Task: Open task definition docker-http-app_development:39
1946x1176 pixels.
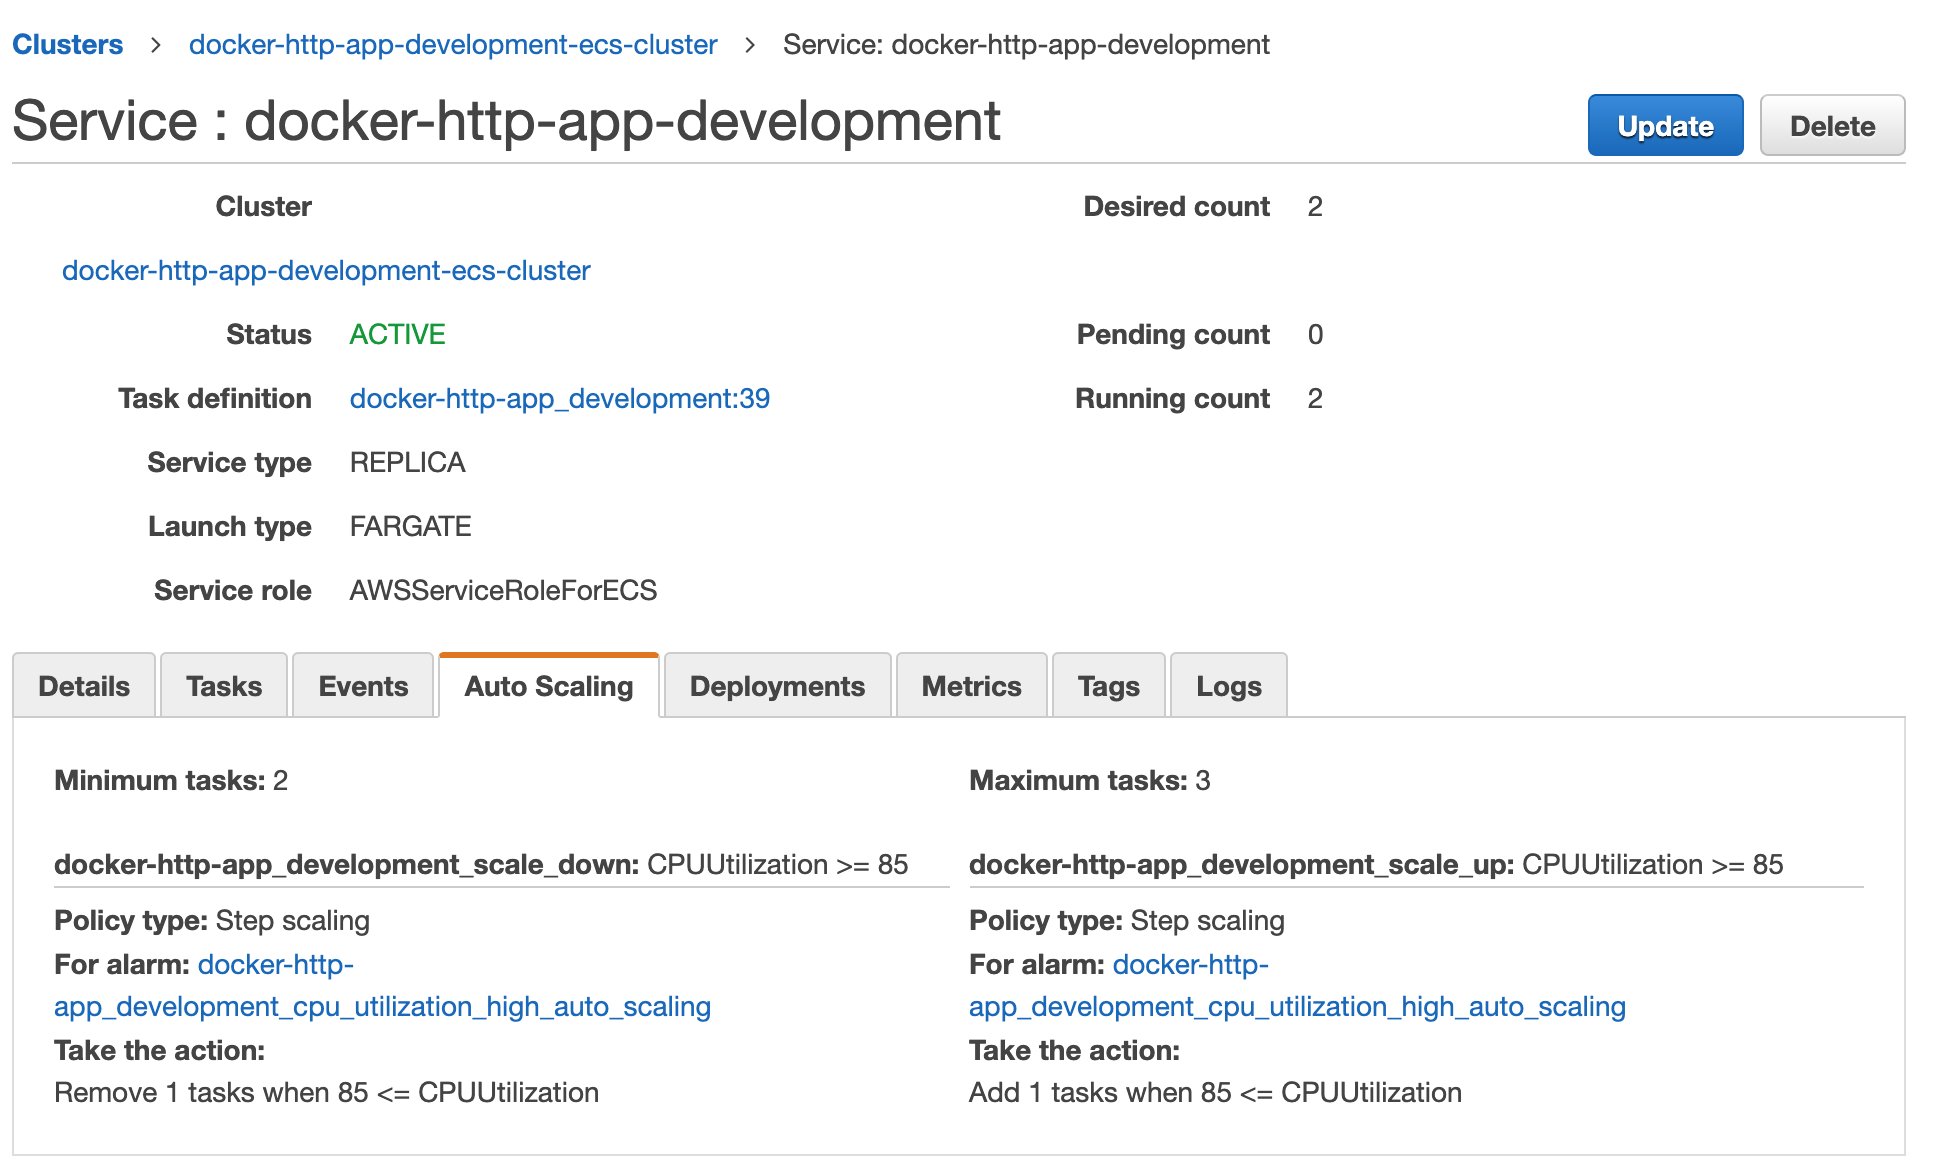Action: coord(559,399)
